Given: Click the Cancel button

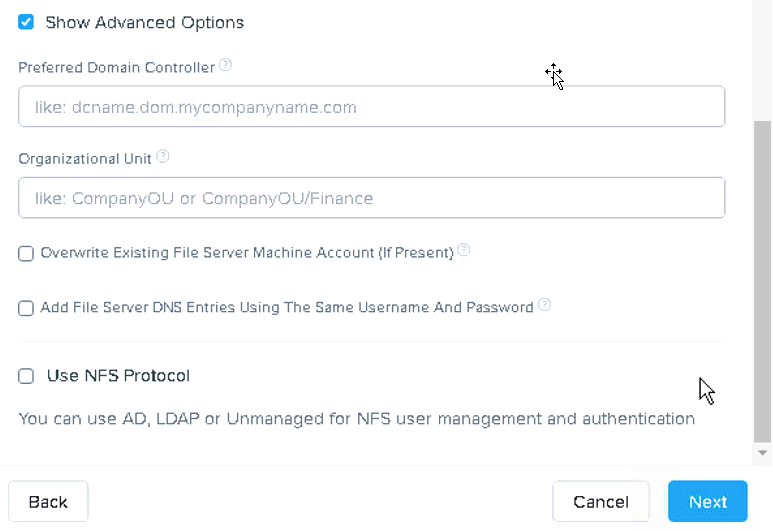Looking at the screenshot, I should [x=601, y=501].
